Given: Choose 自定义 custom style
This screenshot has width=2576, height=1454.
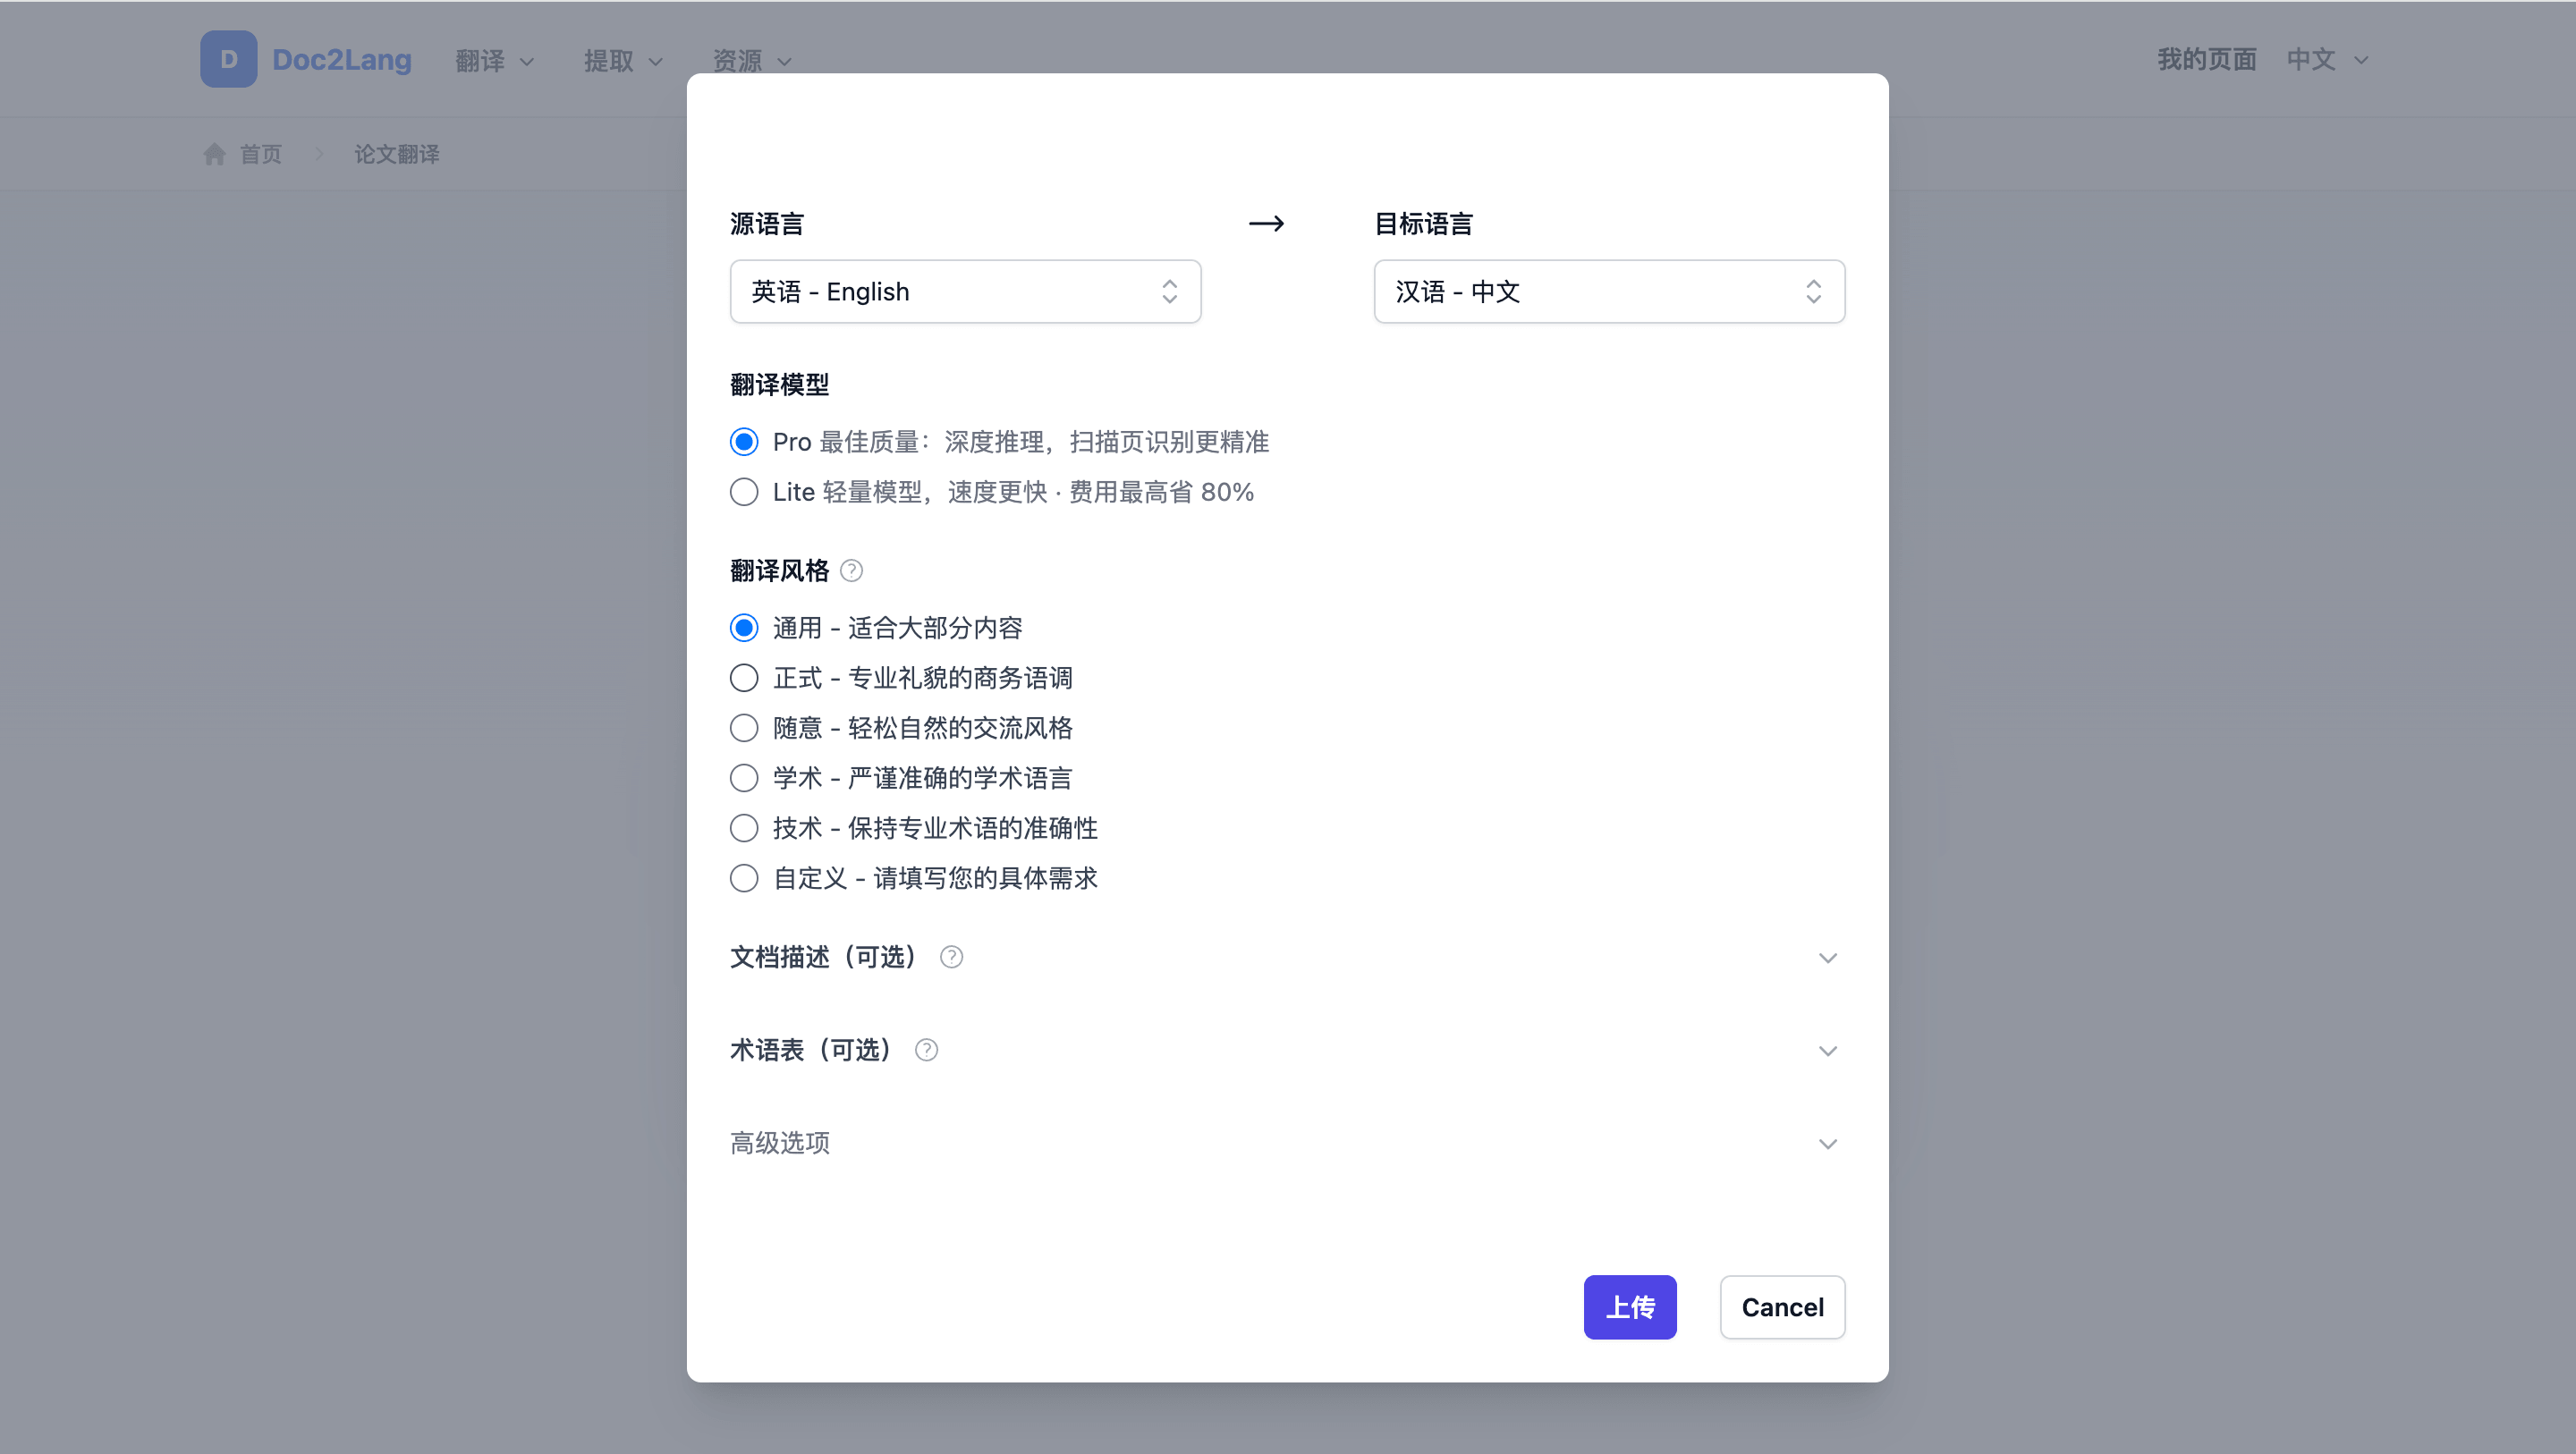Looking at the screenshot, I should [744, 878].
